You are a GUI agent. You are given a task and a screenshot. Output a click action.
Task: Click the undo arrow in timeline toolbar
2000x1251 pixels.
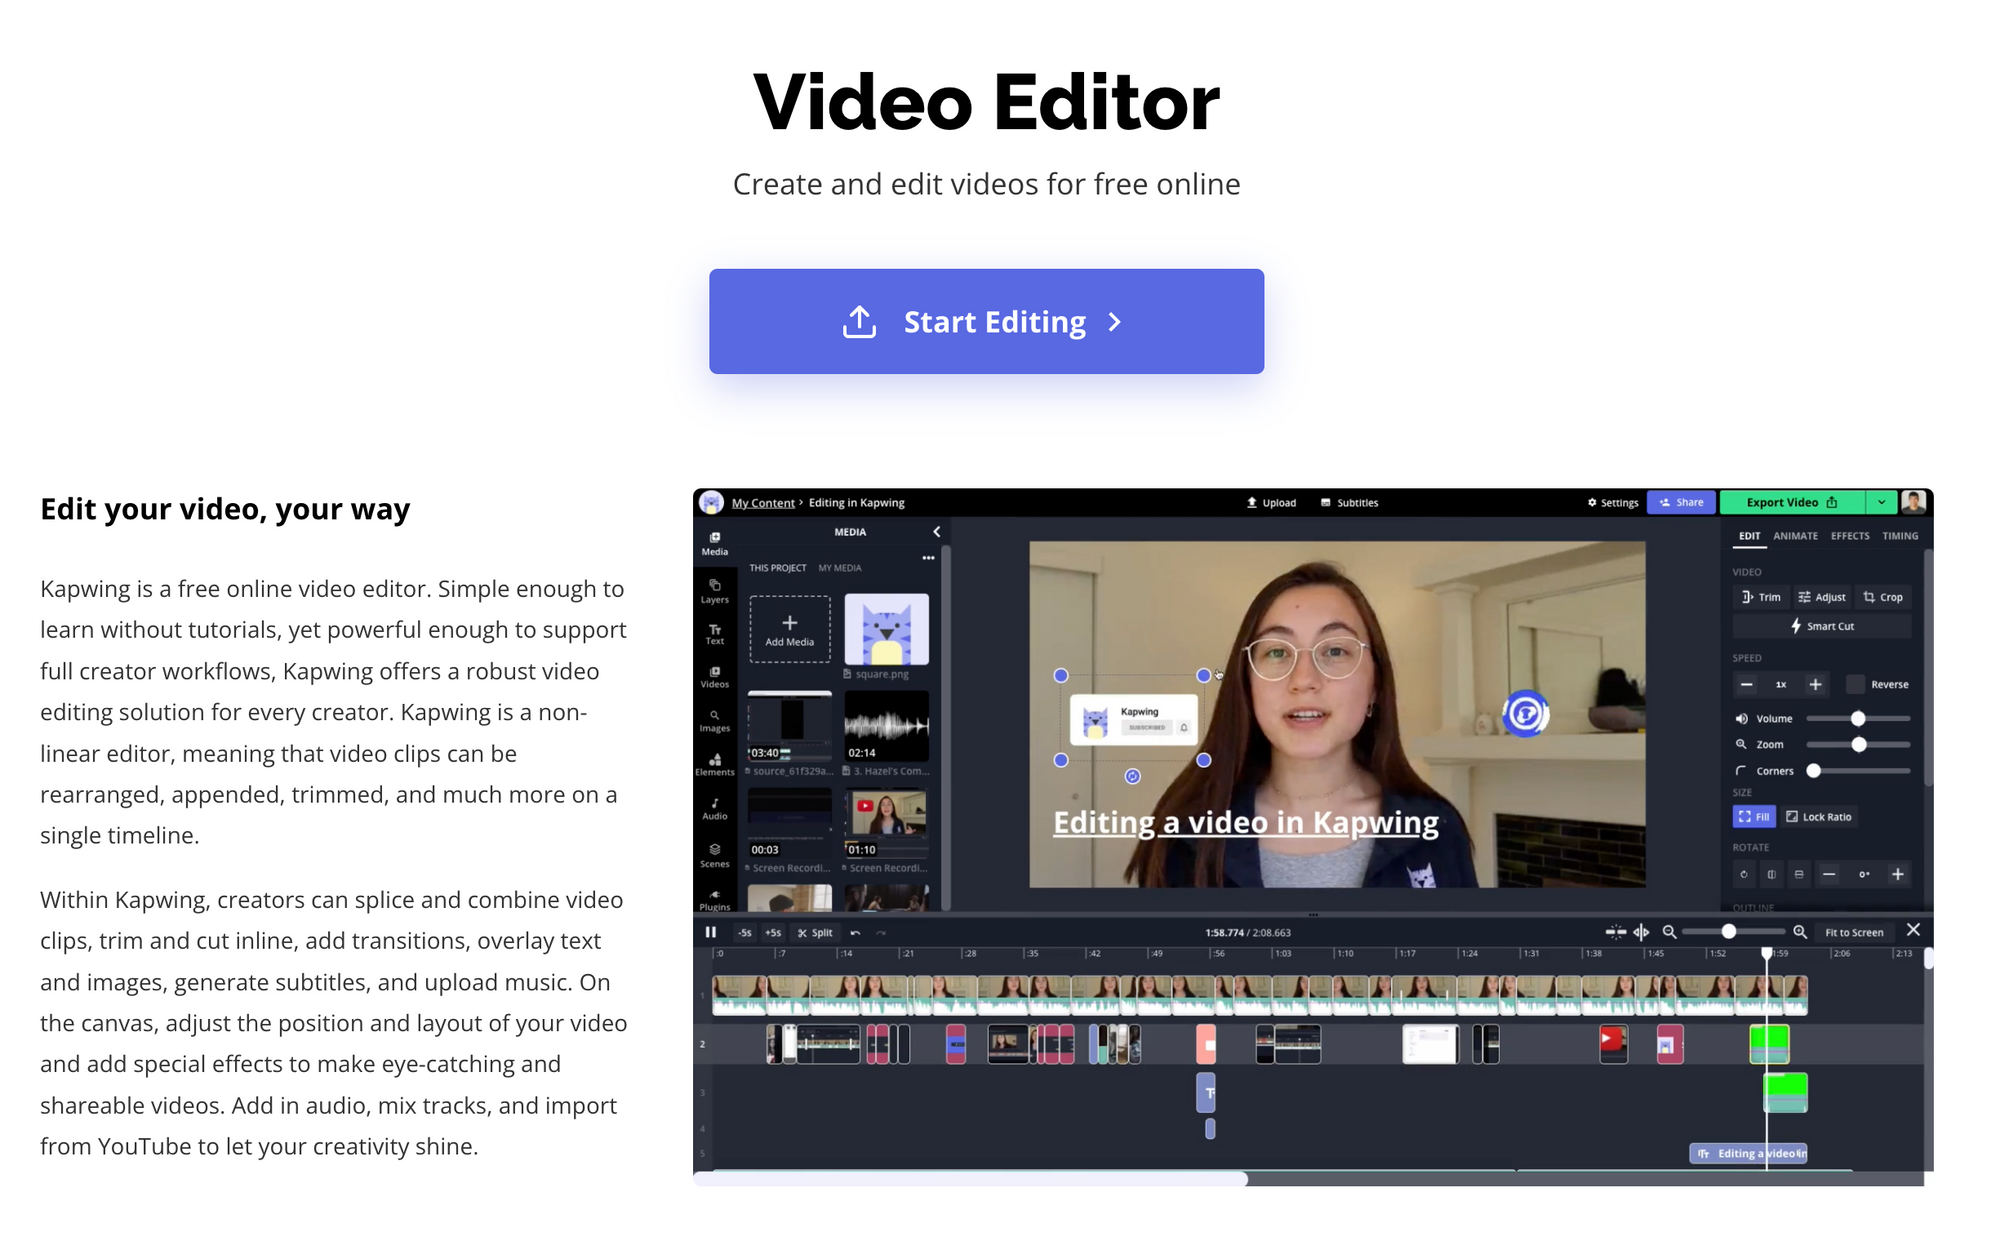click(x=855, y=932)
